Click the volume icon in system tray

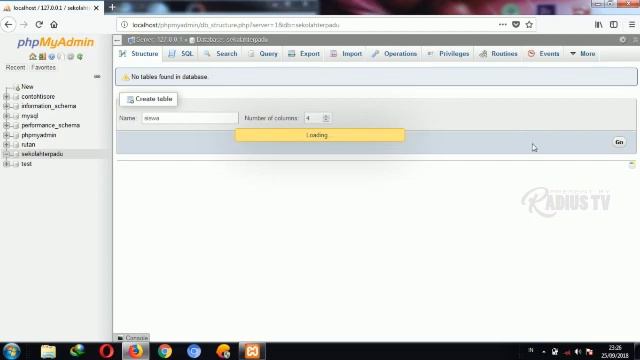578,351
